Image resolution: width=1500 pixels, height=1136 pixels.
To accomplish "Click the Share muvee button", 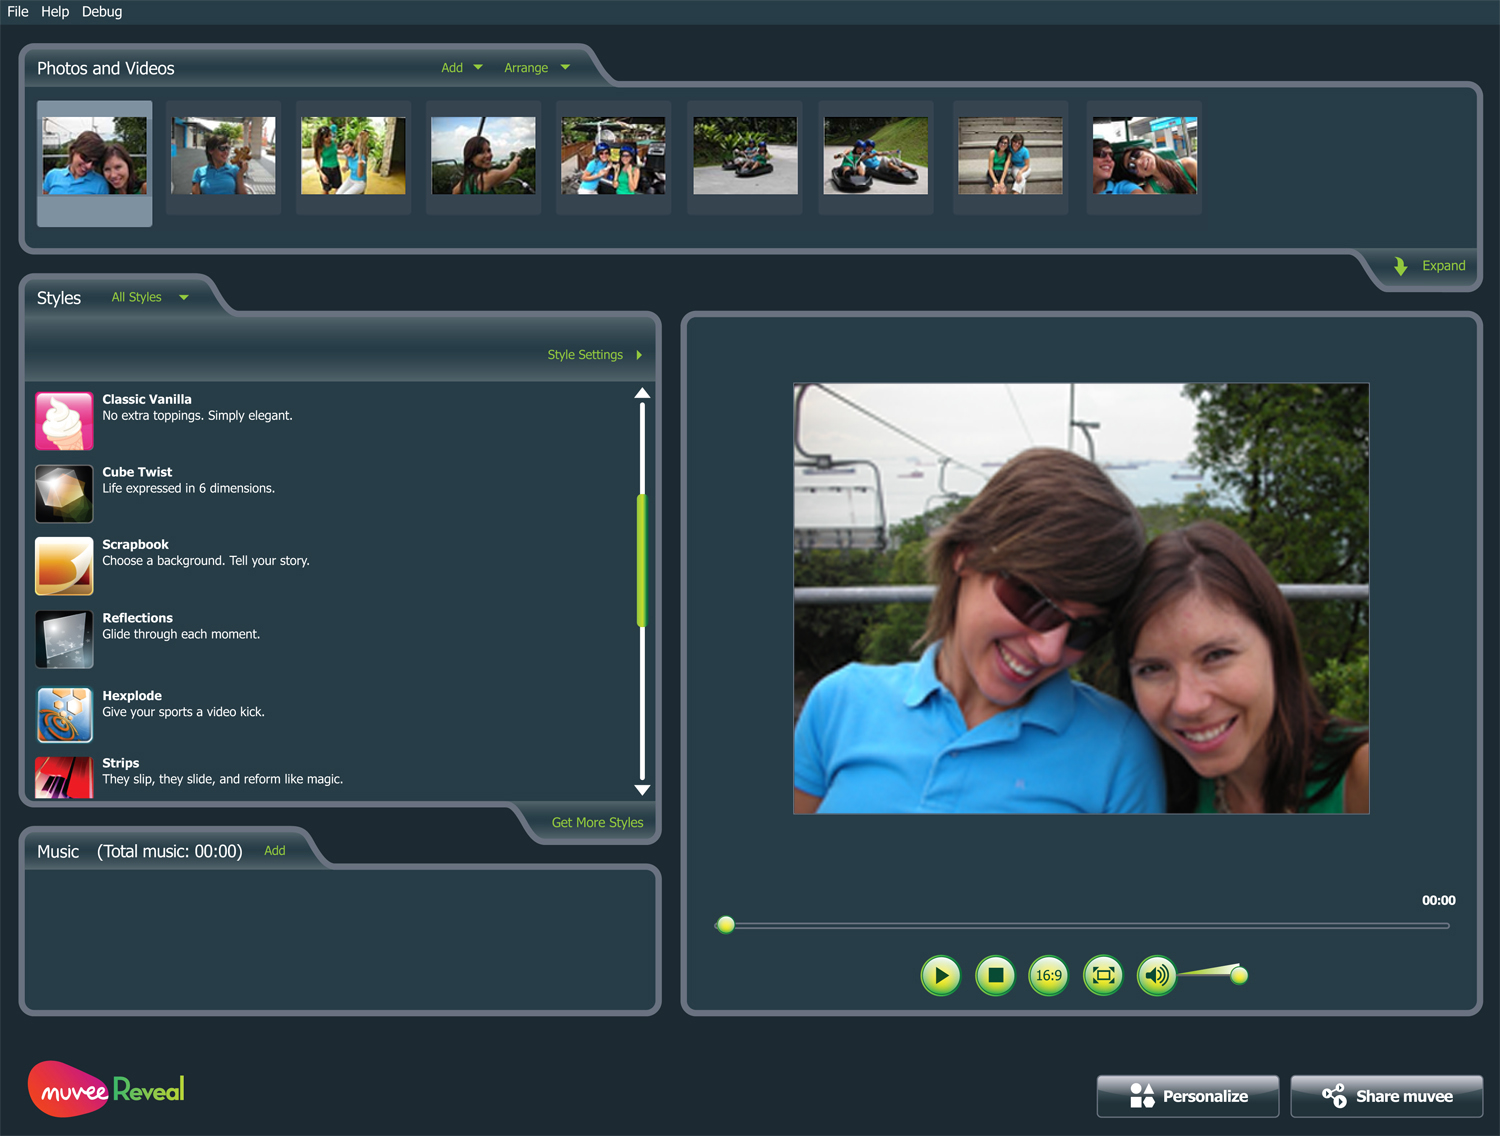I will tap(1386, 1096).
